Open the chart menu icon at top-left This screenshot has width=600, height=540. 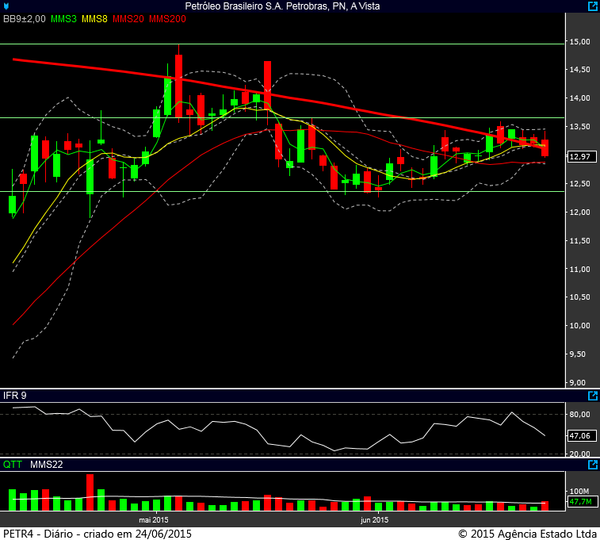click(x=7, y=6)
